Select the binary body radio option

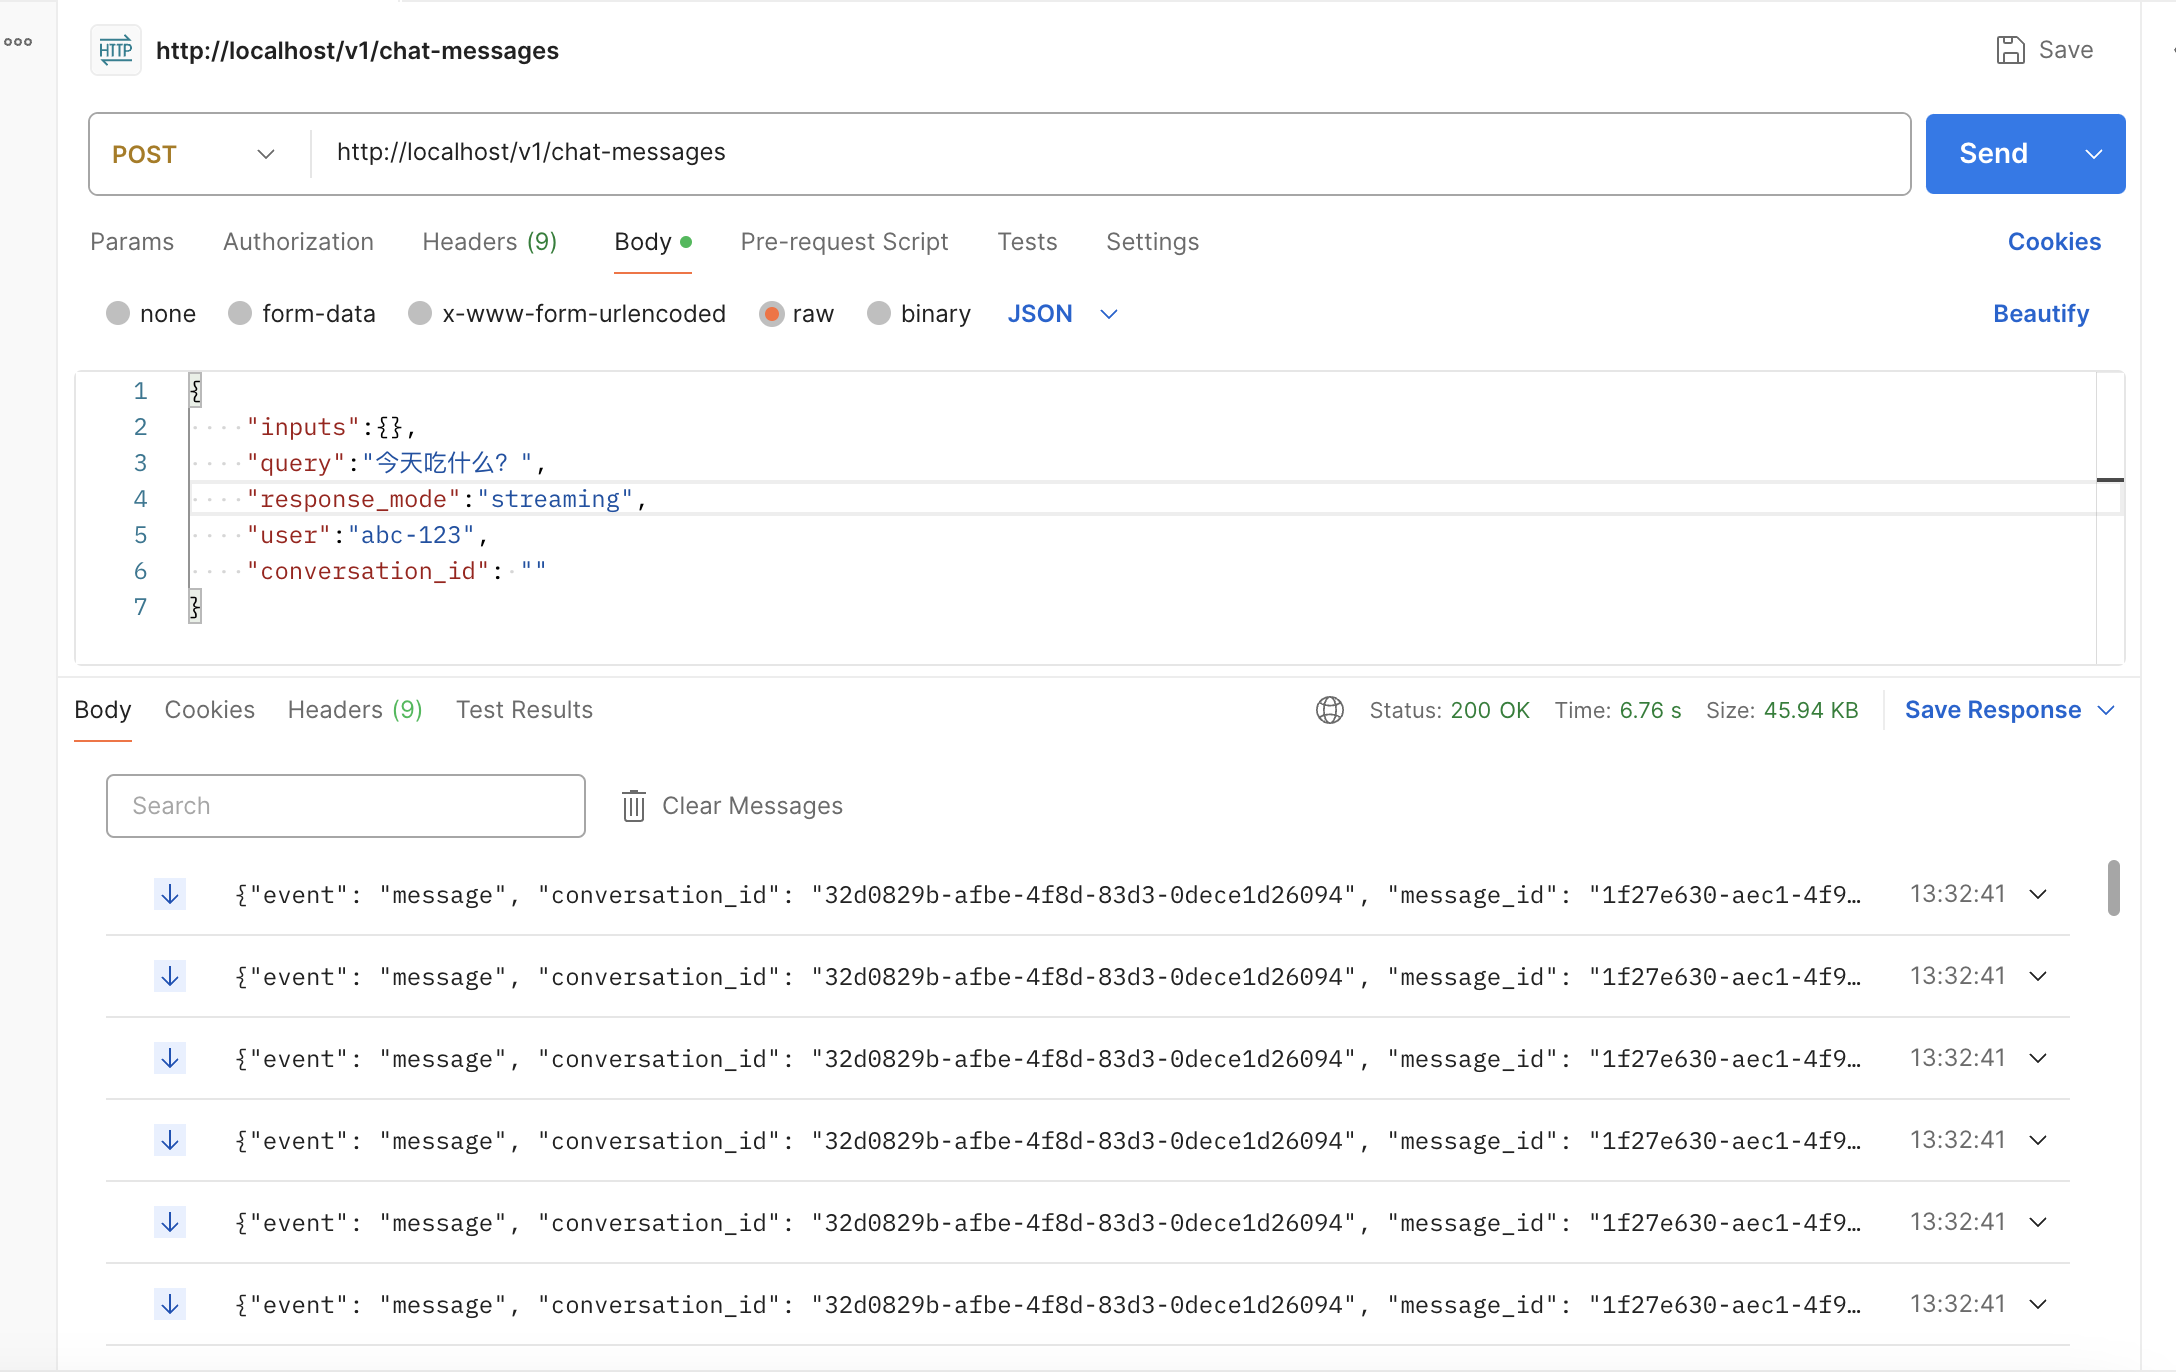pyautogui.click(x=879, y=314)
